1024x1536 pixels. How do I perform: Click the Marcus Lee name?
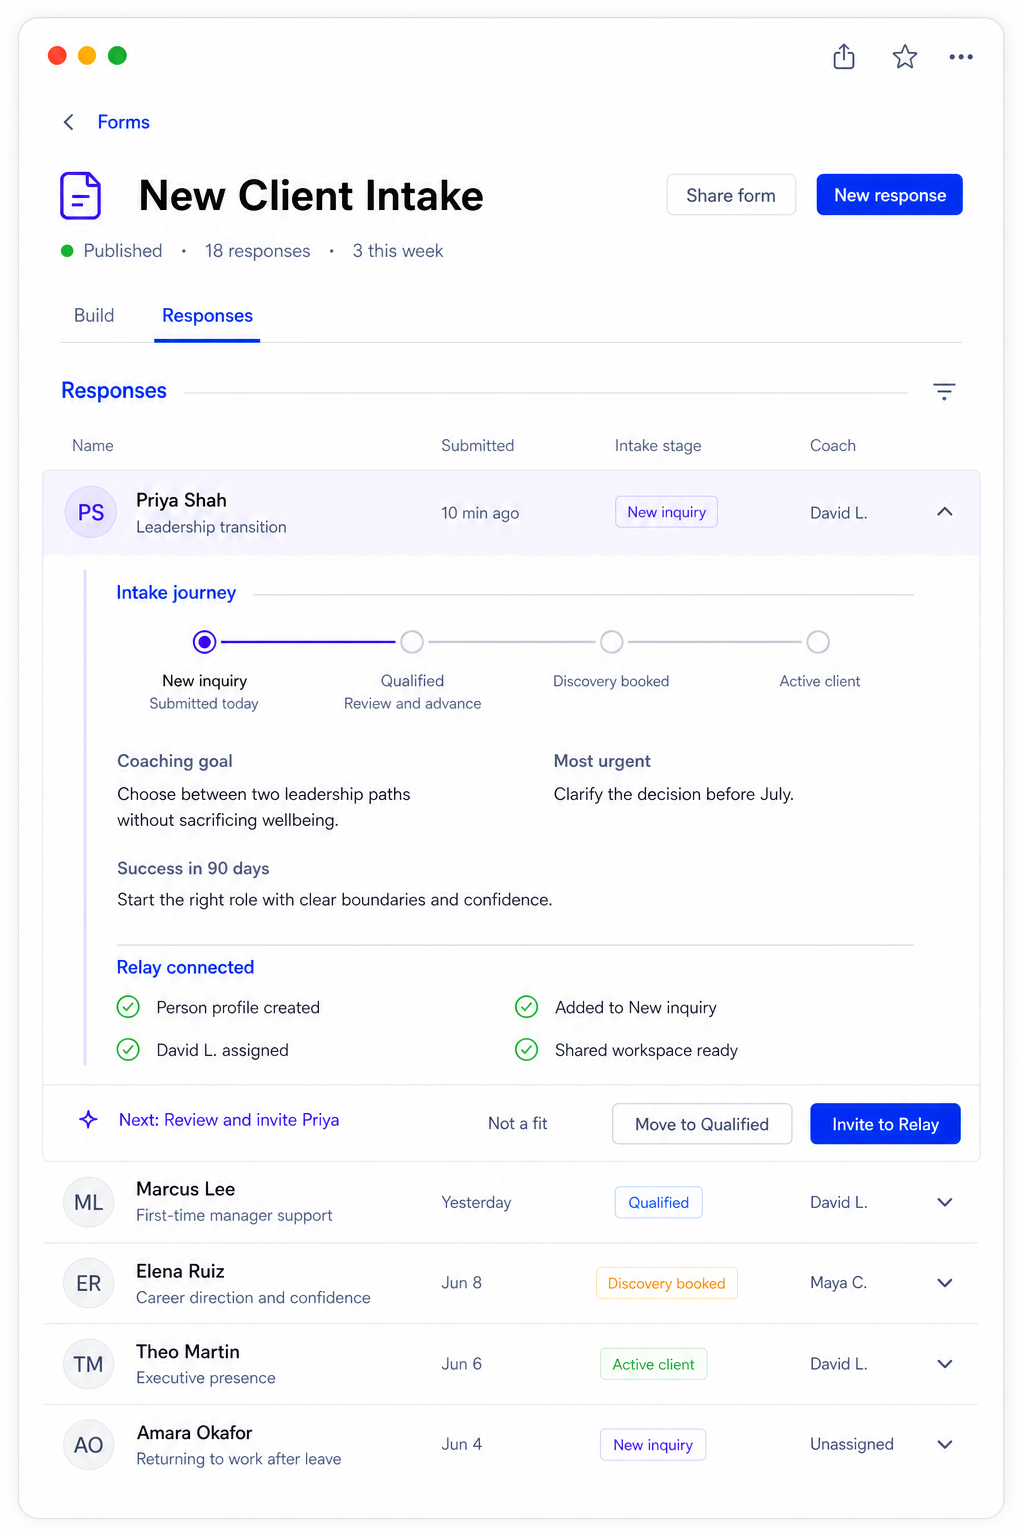coord(186,1189)
